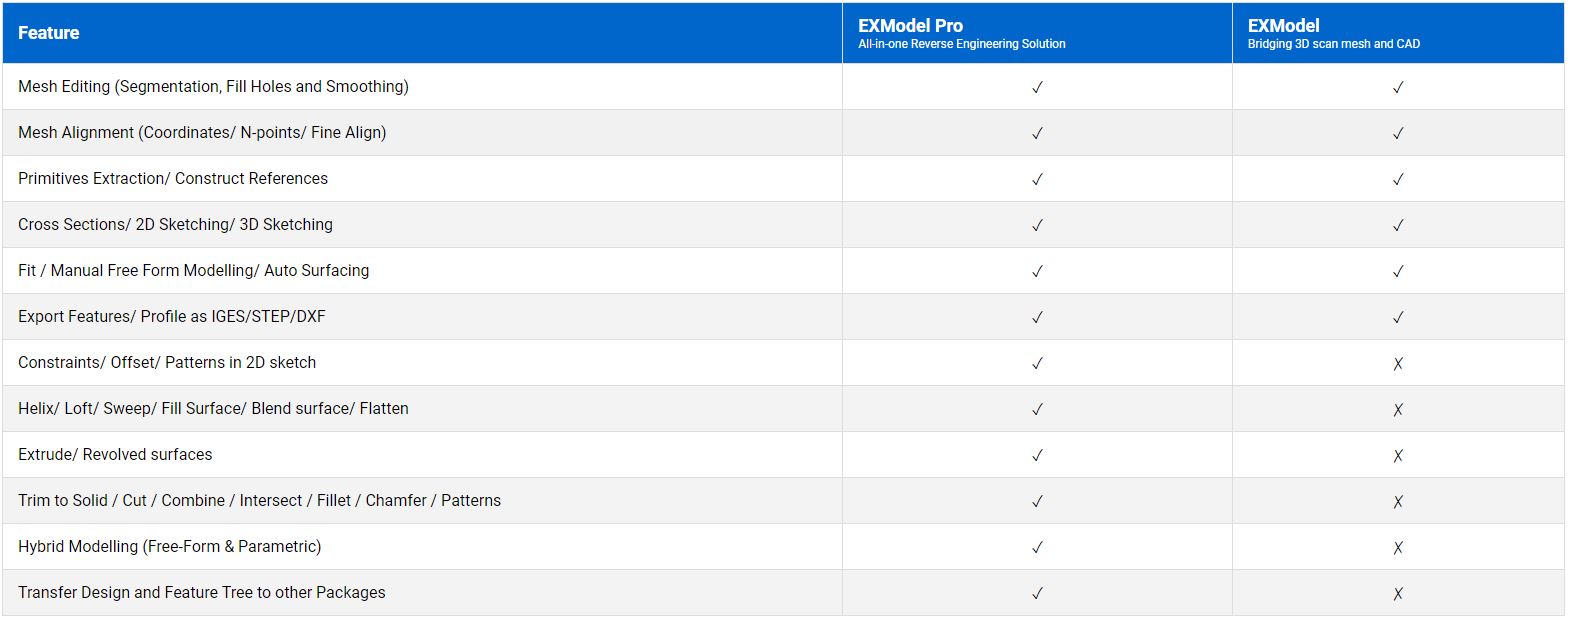Click All-in-one Reverse Engineering Solution subtitle
Image resolution: width=1570 pixels, height=621 pixels.
pos(961,44)
